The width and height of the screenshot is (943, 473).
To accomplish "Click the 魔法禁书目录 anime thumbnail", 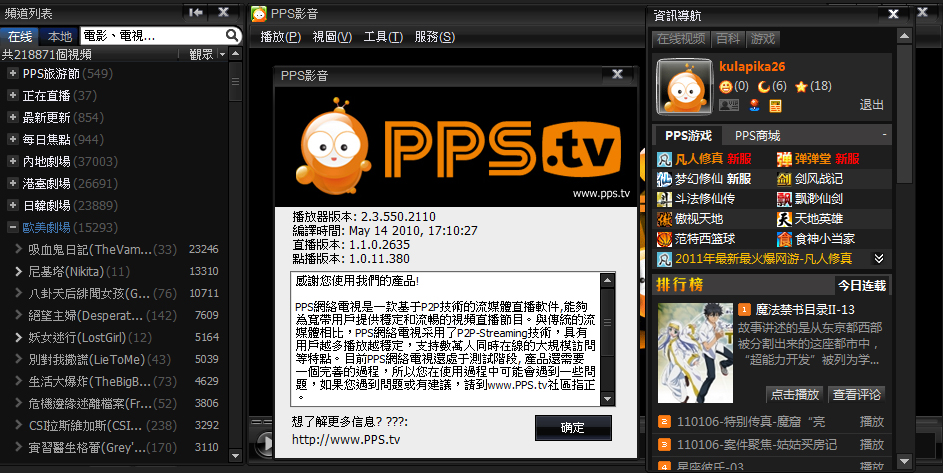I will (x=695, y=353).
